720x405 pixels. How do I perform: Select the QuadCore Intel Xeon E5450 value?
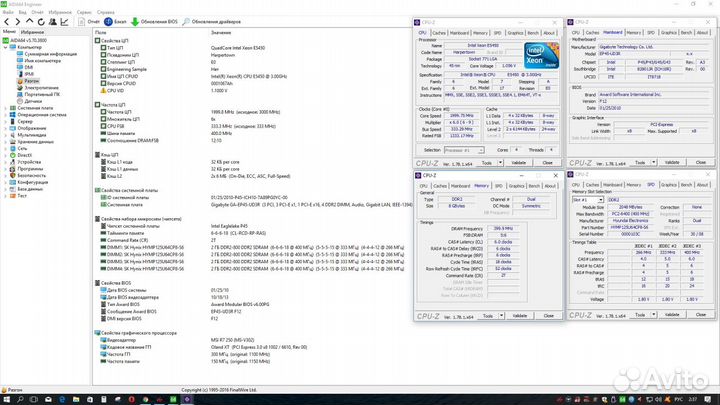coord(238,48)
